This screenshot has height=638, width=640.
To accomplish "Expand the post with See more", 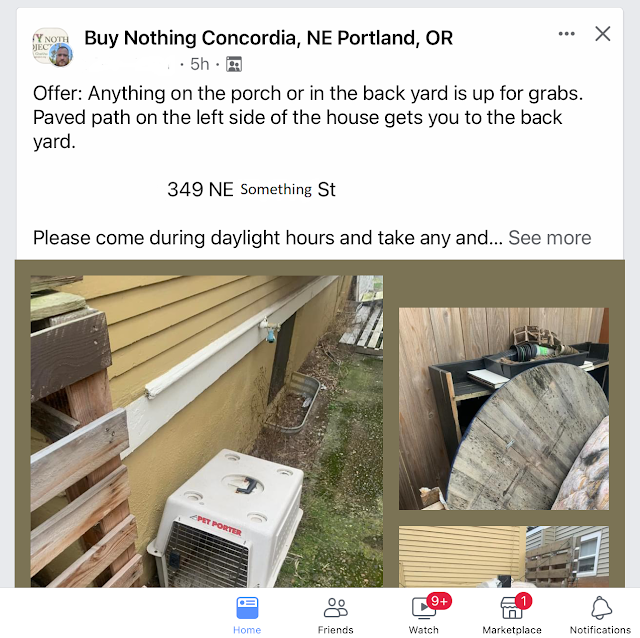I will (549, 238).
